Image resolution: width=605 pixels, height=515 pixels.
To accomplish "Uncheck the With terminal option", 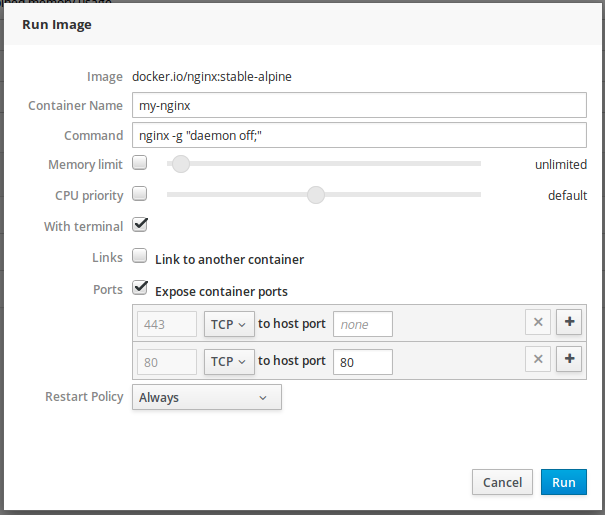I will [140, 225].
